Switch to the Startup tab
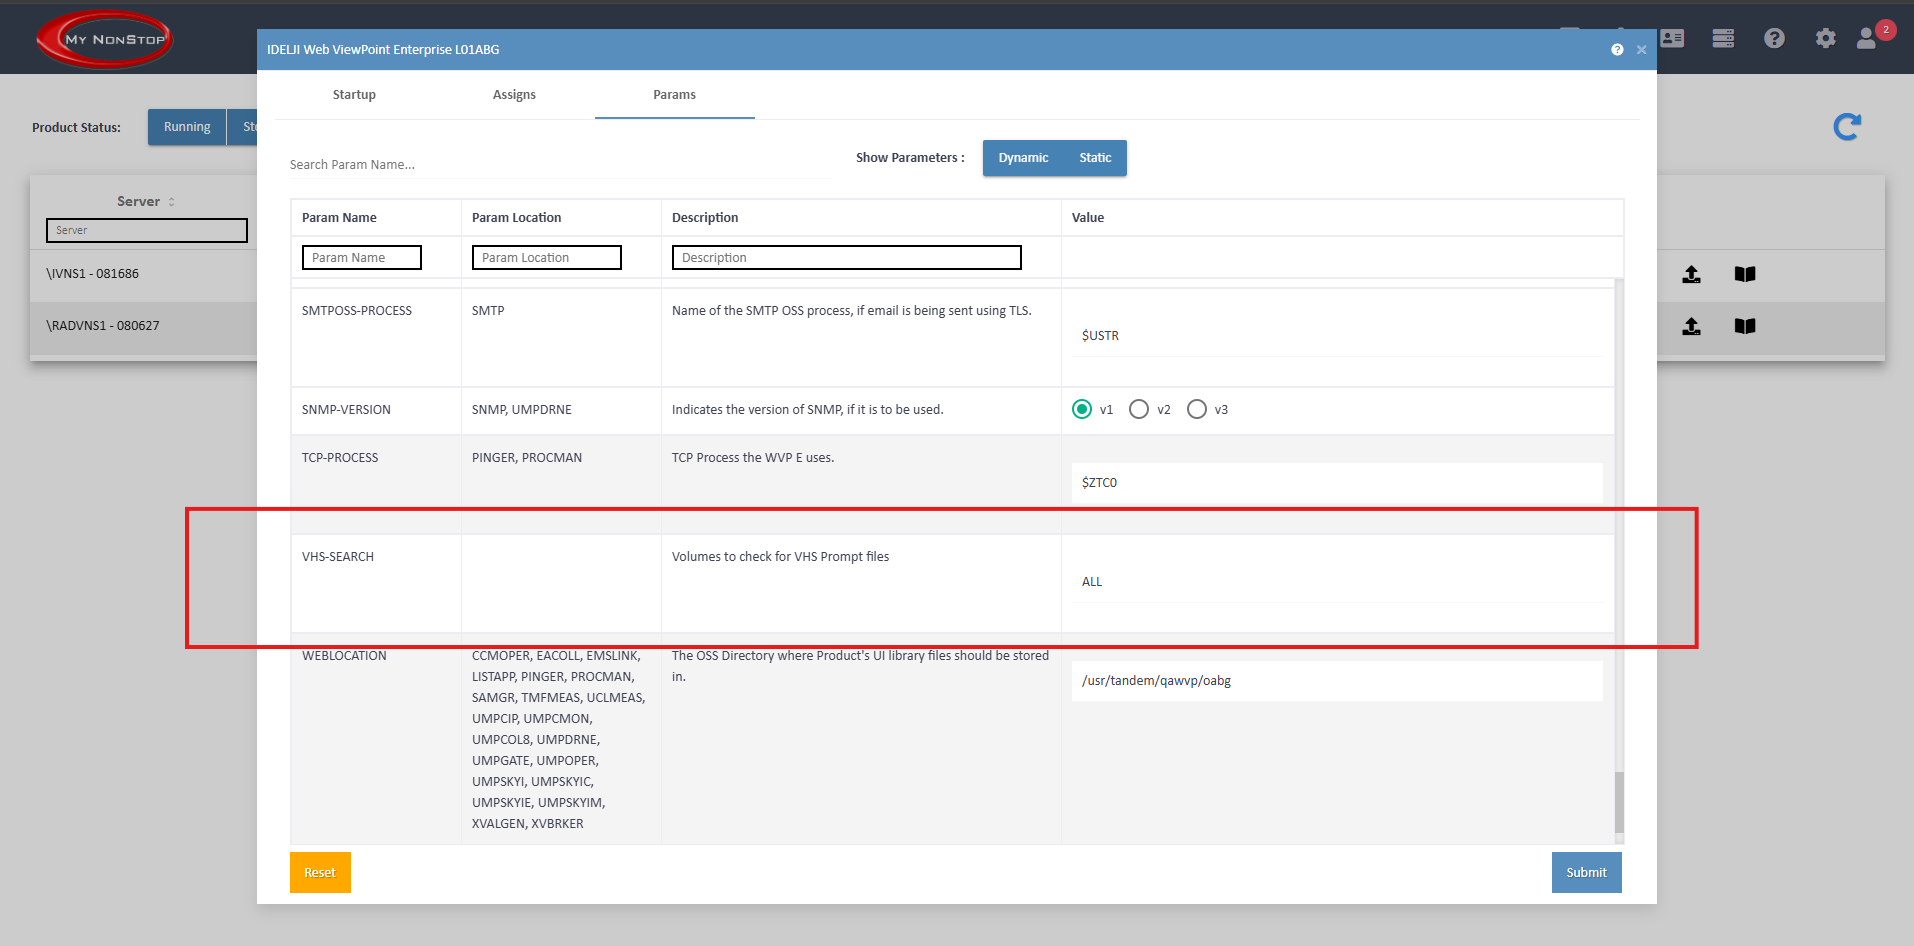Image resolution: width=1914 pixels, height=946 pixels. click(x=354, y=95)
